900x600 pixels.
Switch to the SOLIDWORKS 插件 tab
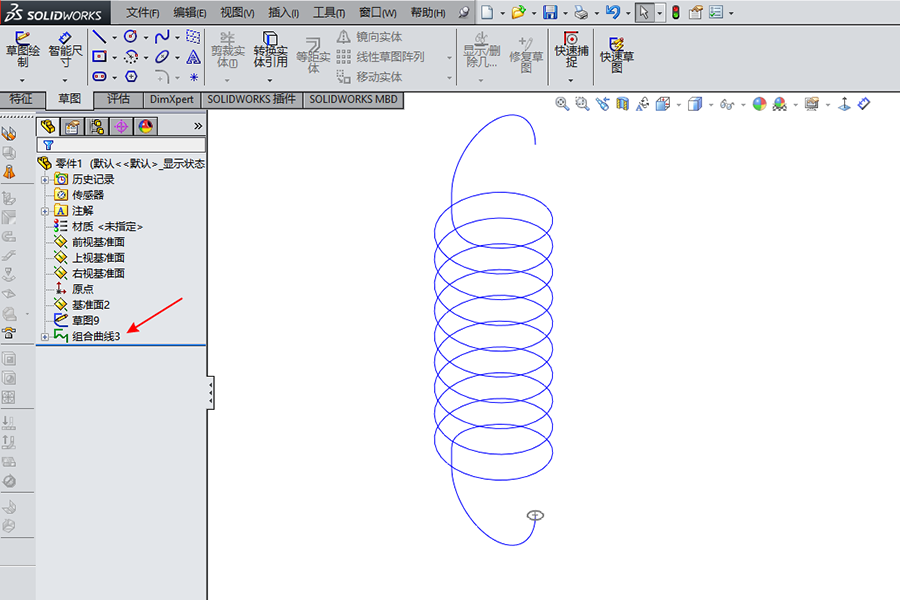251,99
